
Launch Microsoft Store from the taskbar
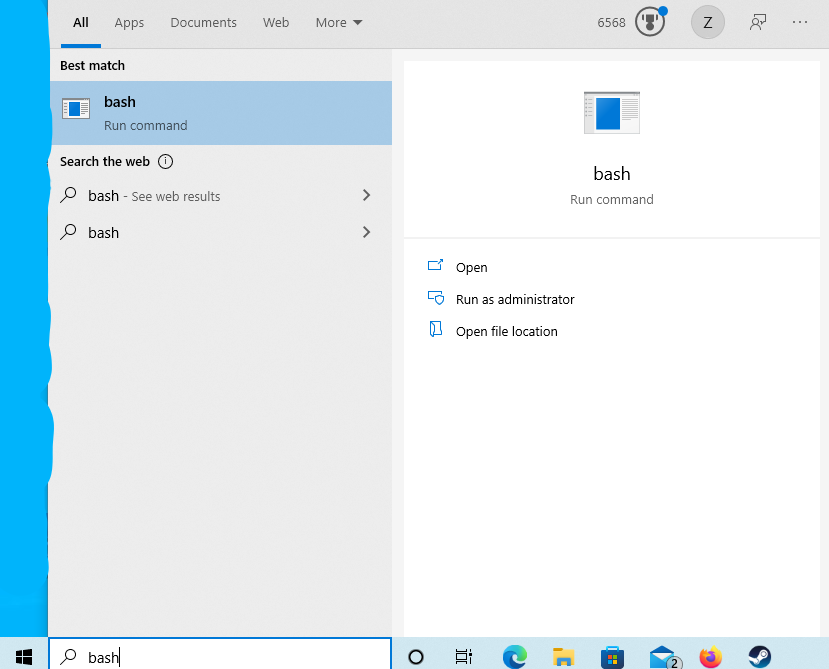[x=612, y=657]
